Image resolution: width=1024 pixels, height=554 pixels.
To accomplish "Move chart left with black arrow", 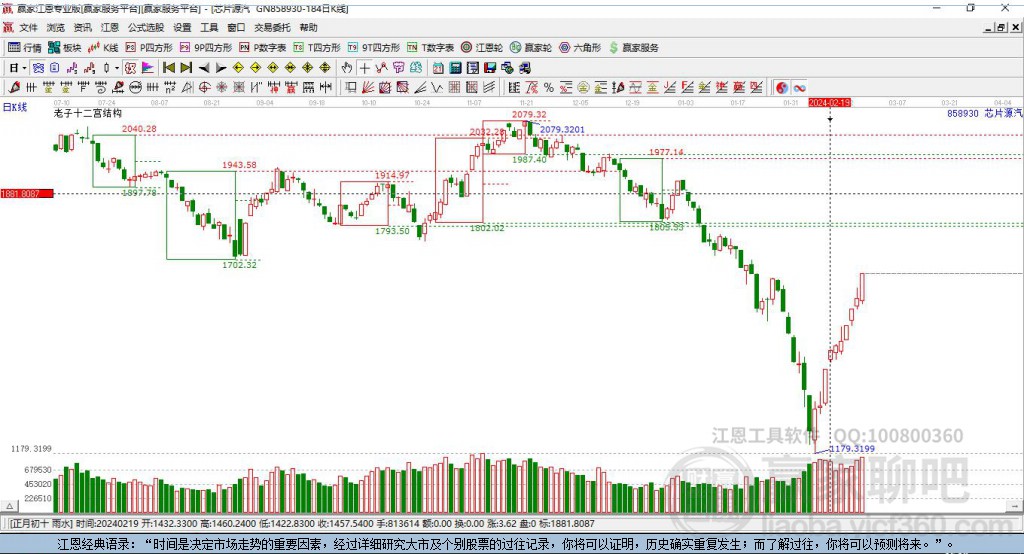I will point(204,68).
